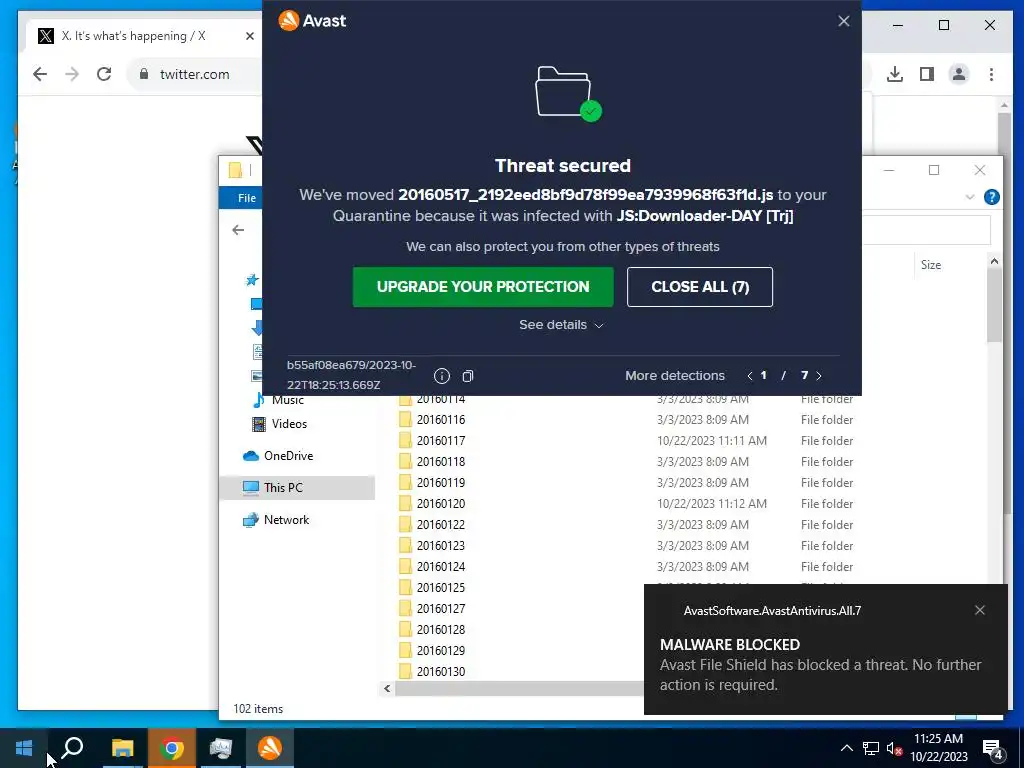Copy detection ID using the copy icon
This screenshot has height=768, width=1024.
[468, 376]
